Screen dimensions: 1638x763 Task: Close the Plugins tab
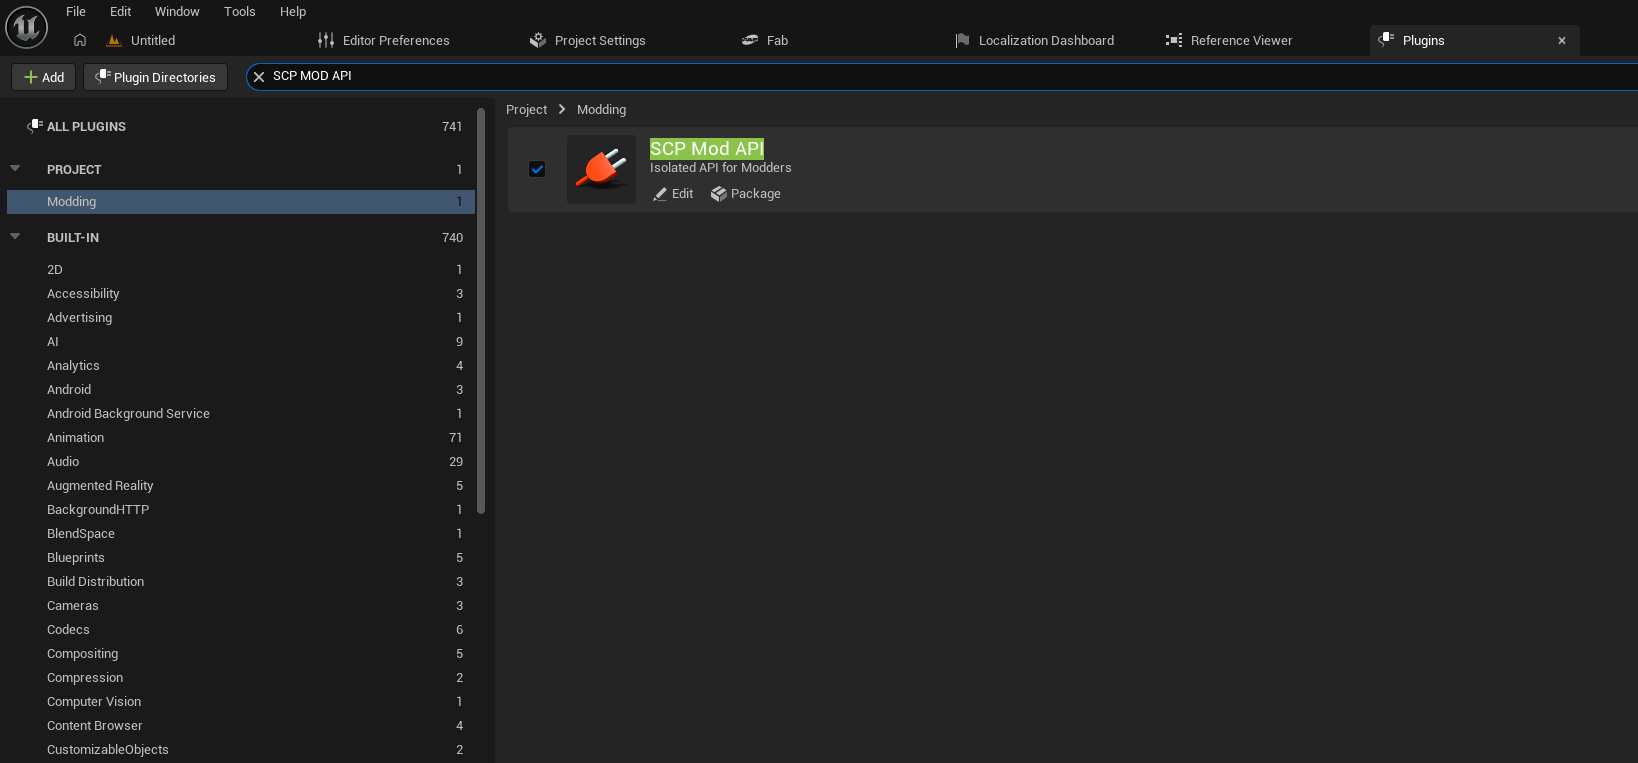1562,41
